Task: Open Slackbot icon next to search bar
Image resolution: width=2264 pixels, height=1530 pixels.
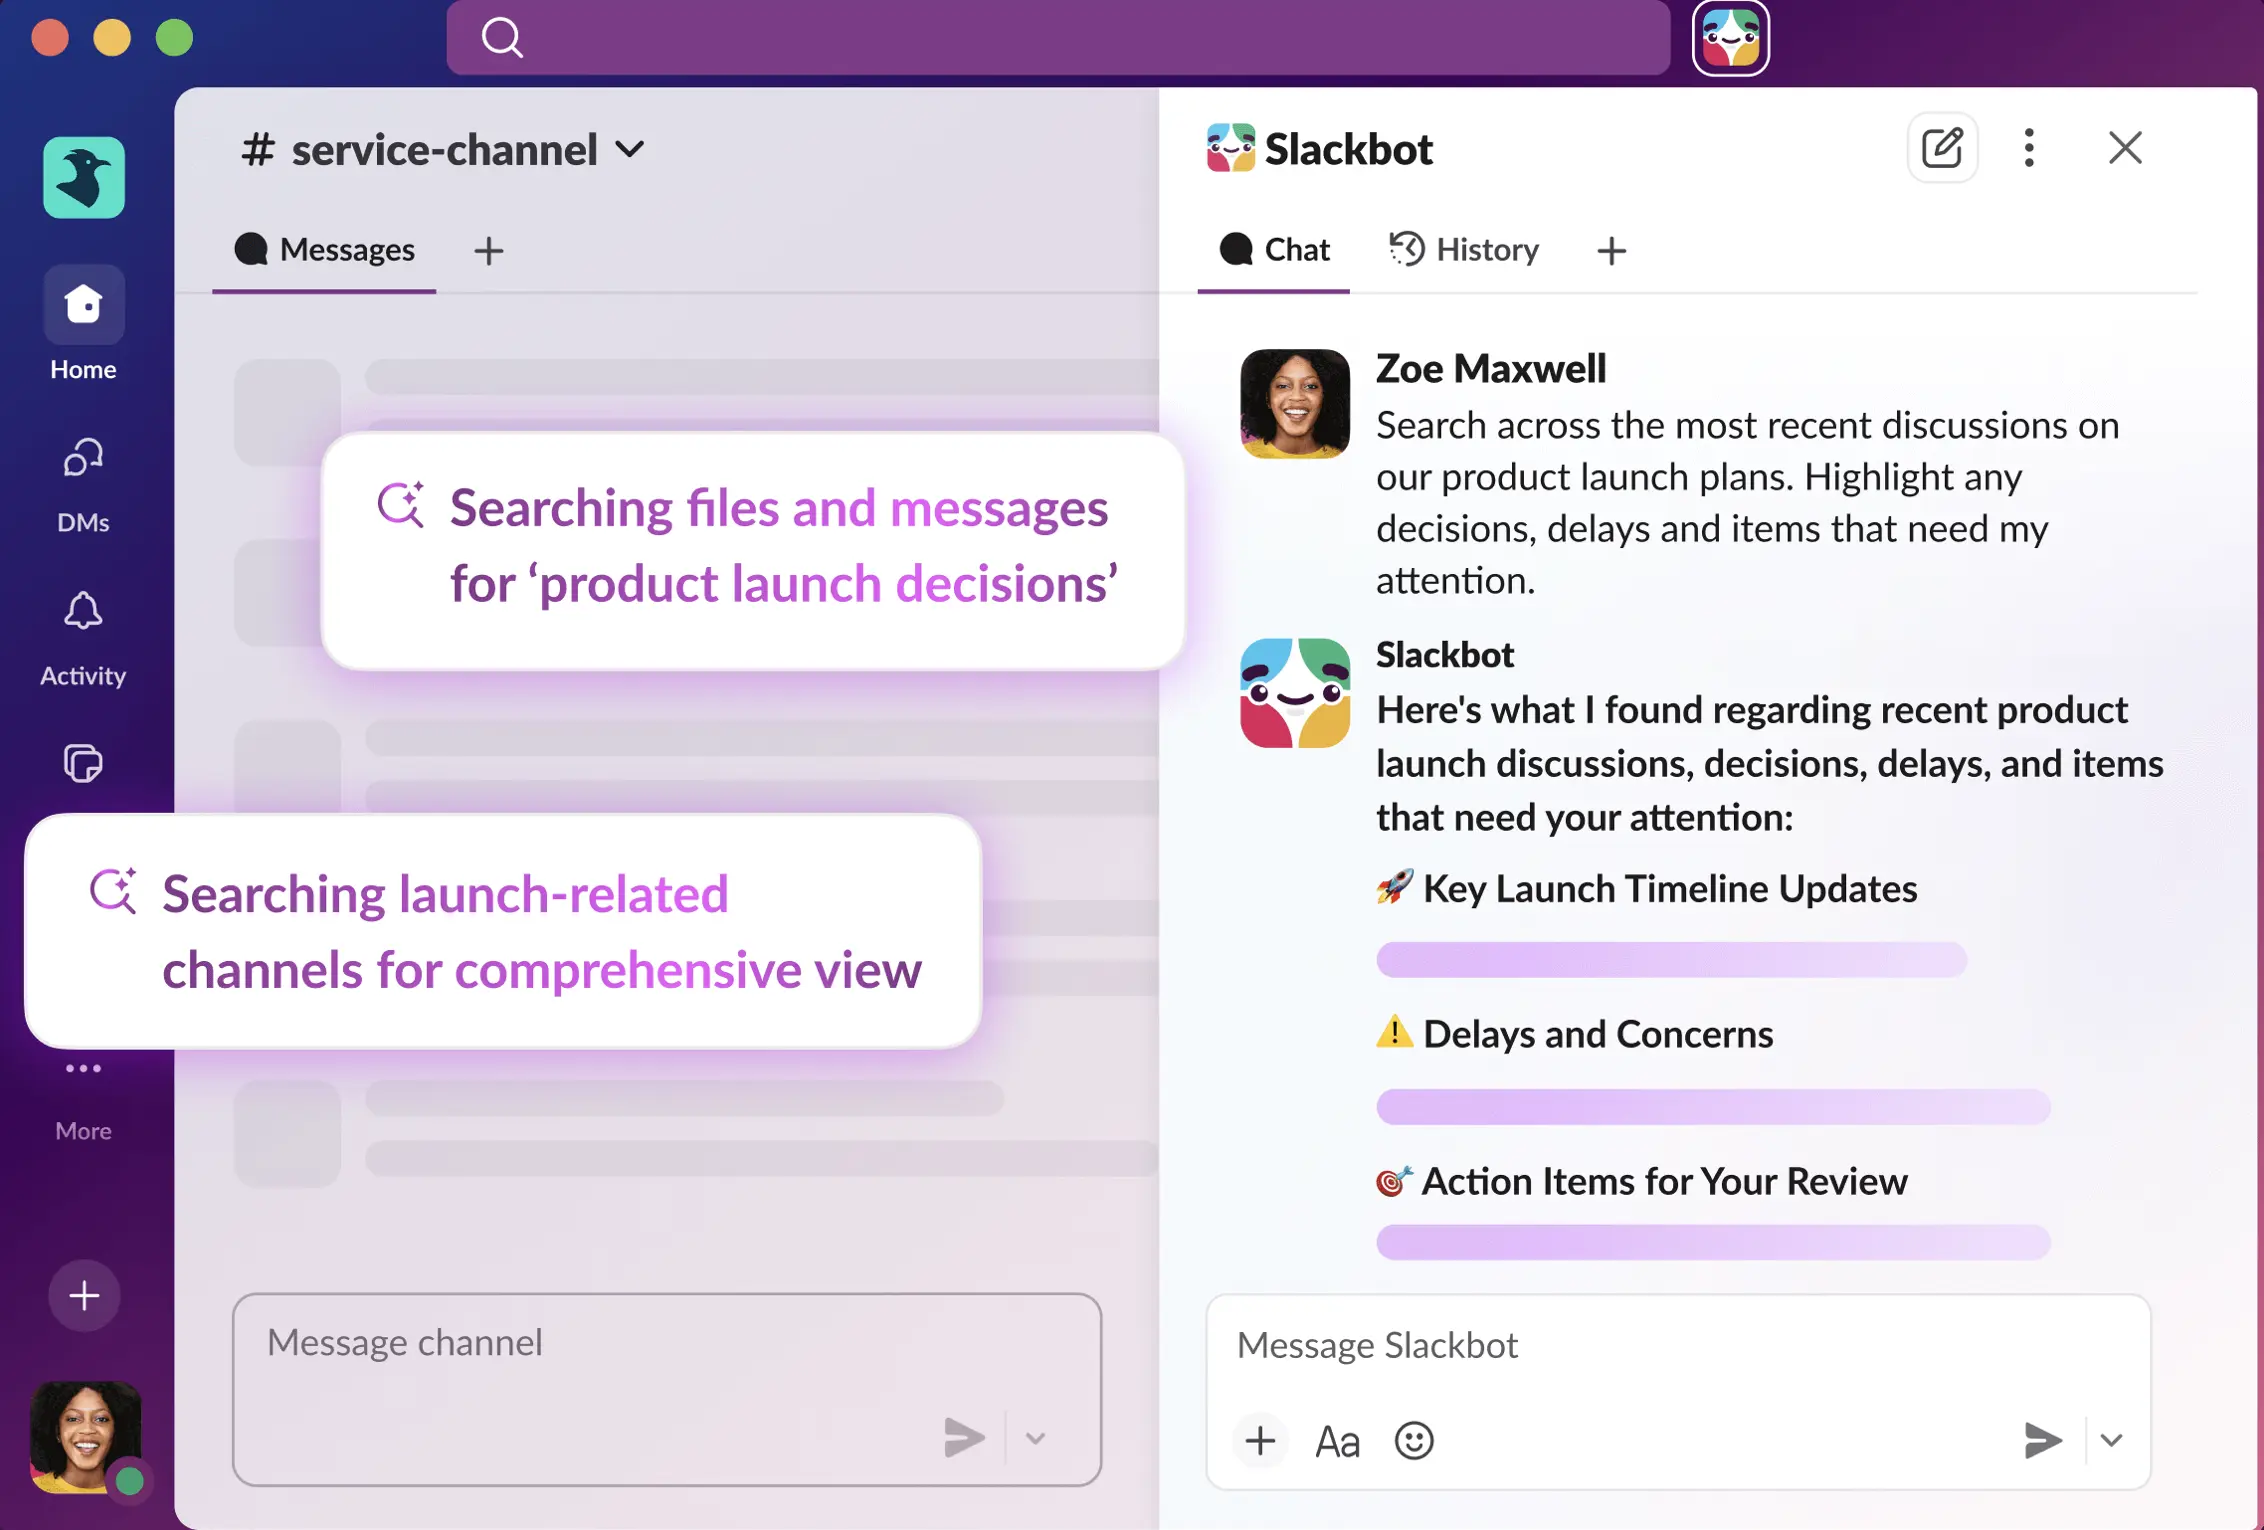Action: click(x=1731, y=38)
